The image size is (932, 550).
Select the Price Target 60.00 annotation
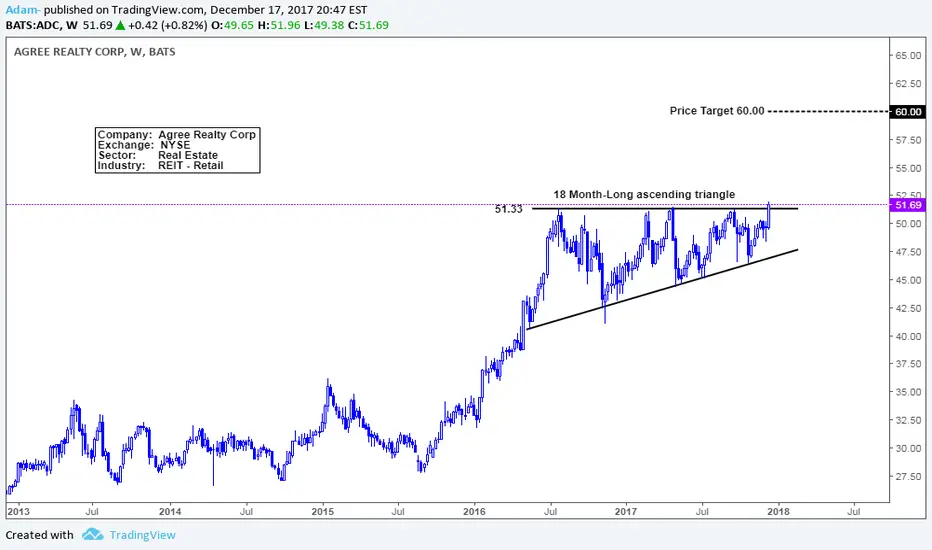(717, 111)
